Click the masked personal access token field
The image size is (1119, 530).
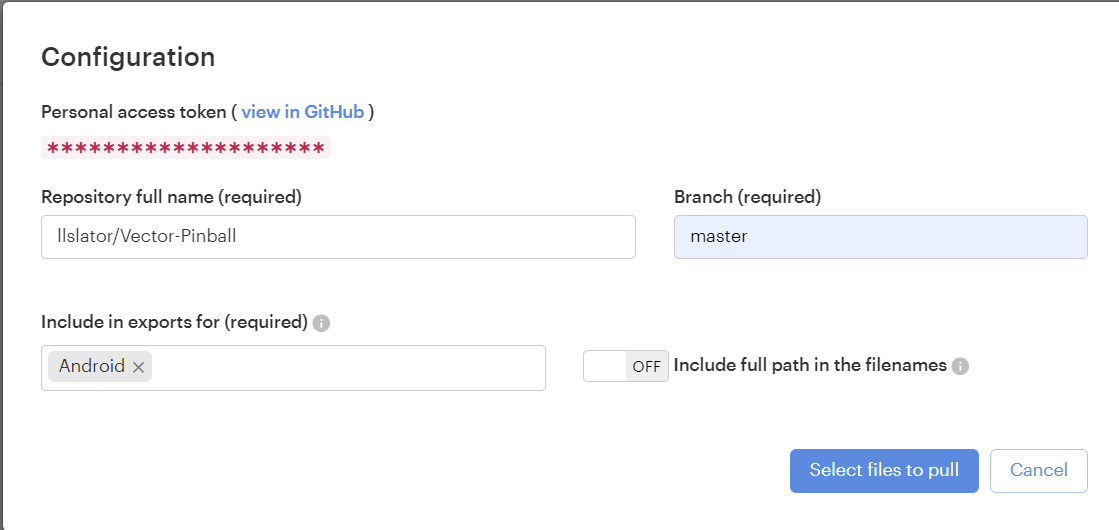[x=186, y=148]
